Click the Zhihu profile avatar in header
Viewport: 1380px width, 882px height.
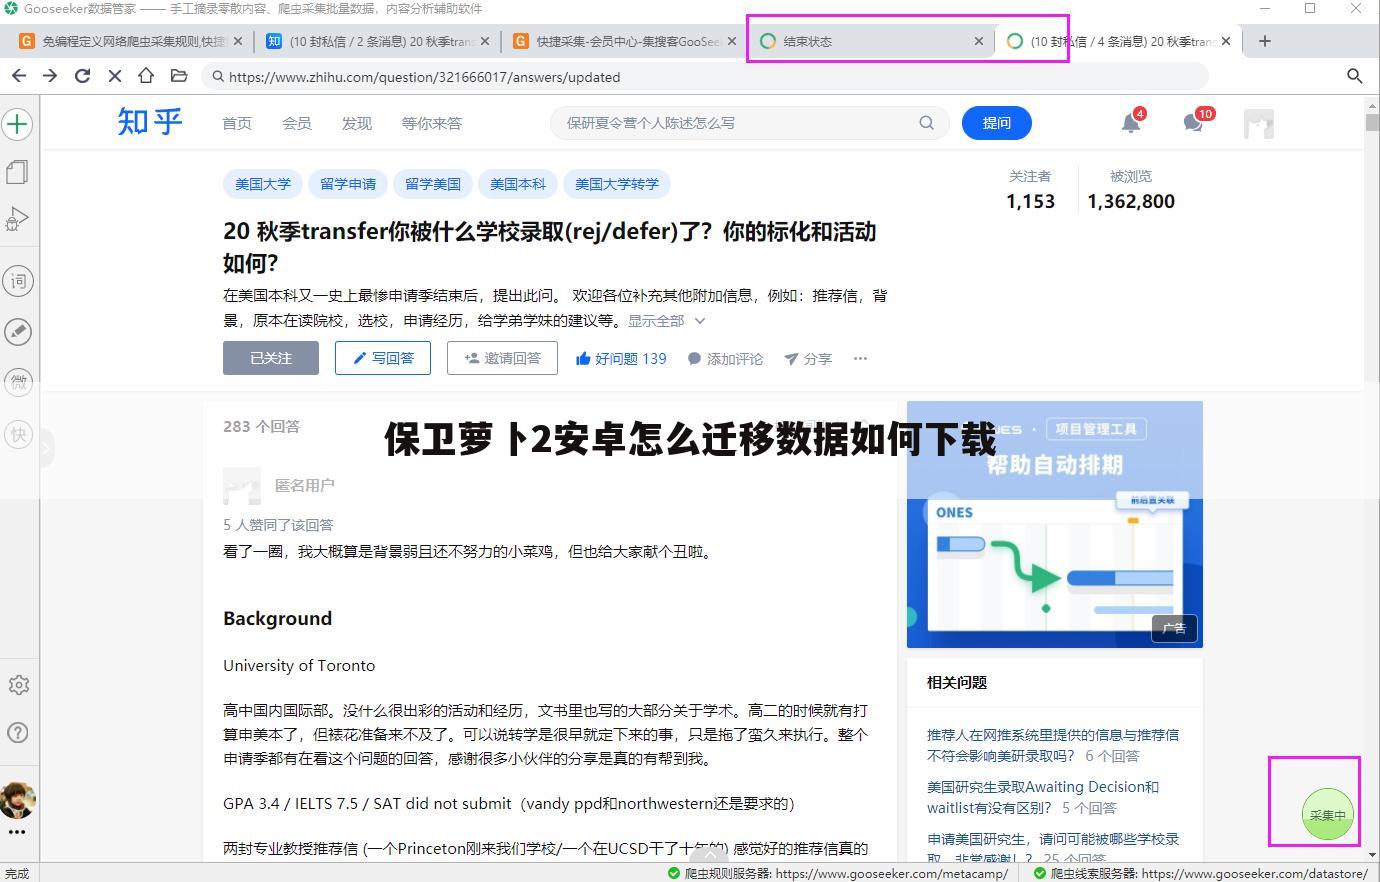click(1259, 124)
